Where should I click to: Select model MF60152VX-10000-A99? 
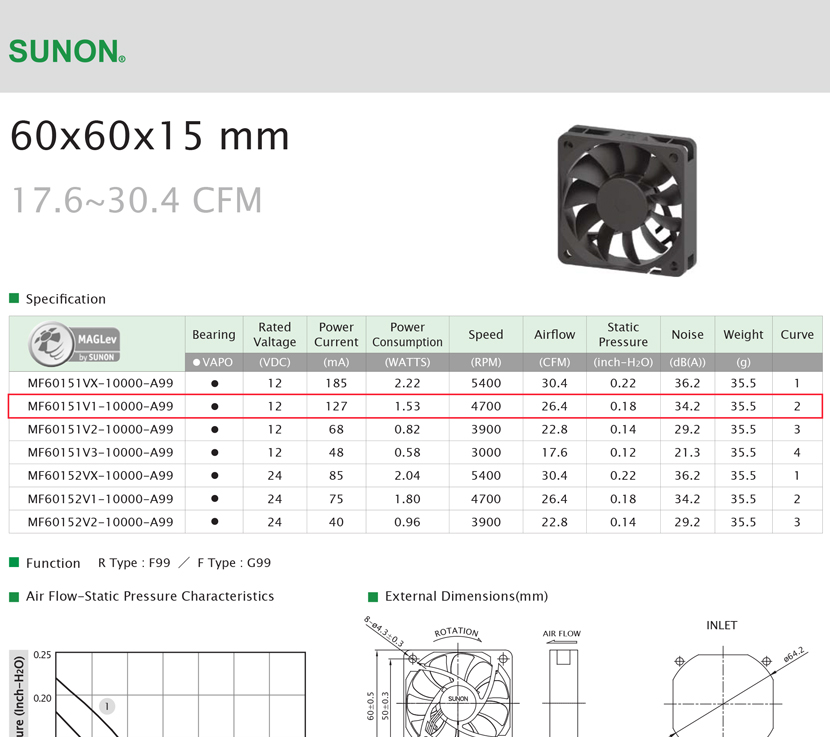click(101, 475)
